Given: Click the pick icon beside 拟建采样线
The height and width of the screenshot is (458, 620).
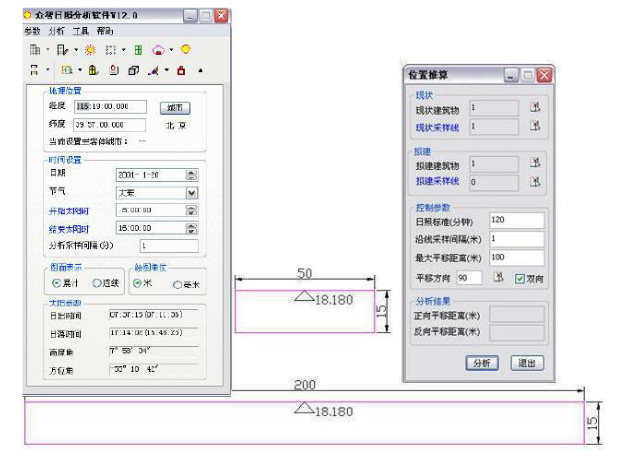Looking at the screenshot, I should 535,181.
